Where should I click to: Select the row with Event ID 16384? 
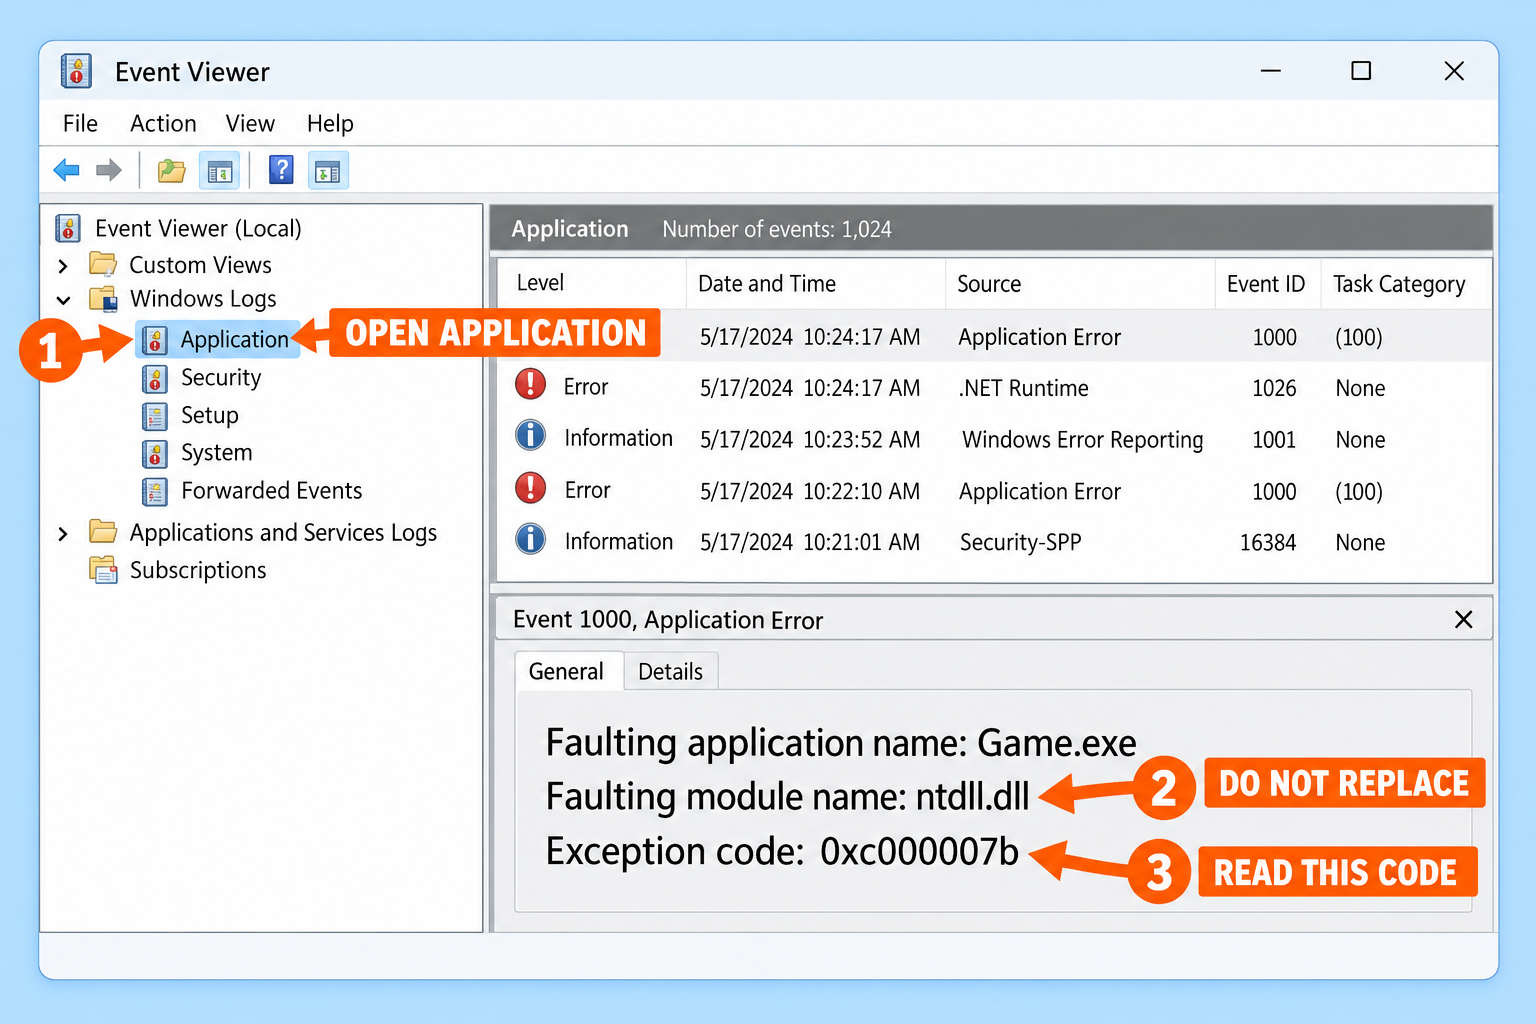(994, 542)
